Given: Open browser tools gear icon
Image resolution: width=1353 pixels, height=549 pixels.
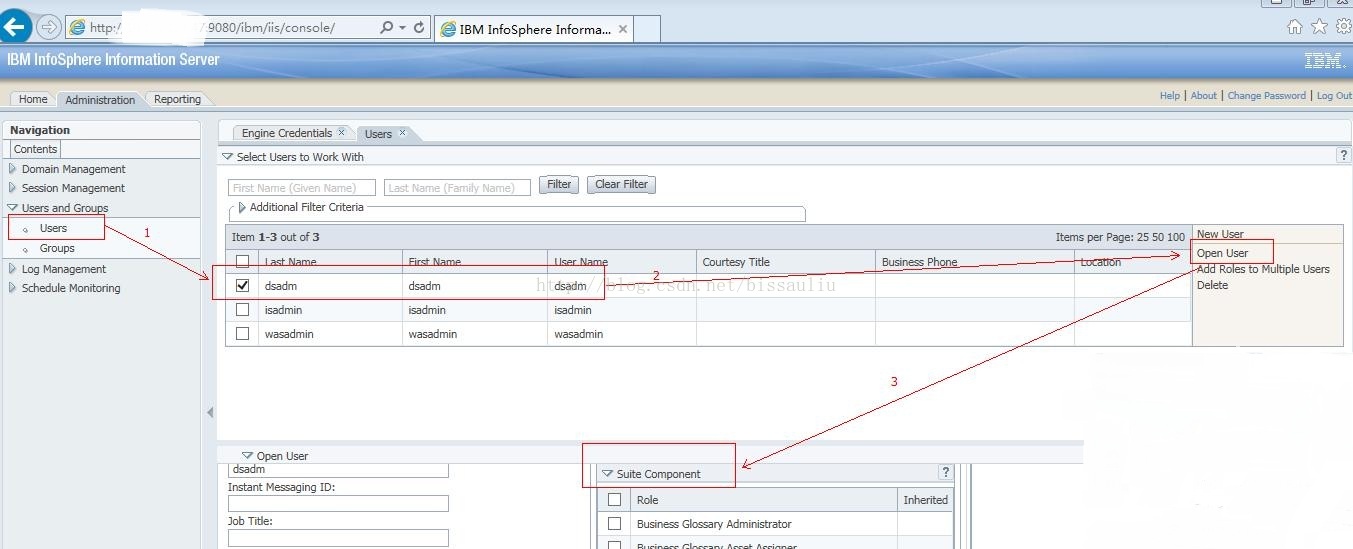Looking at the screenshot, I should click(x=1343, y=27).
